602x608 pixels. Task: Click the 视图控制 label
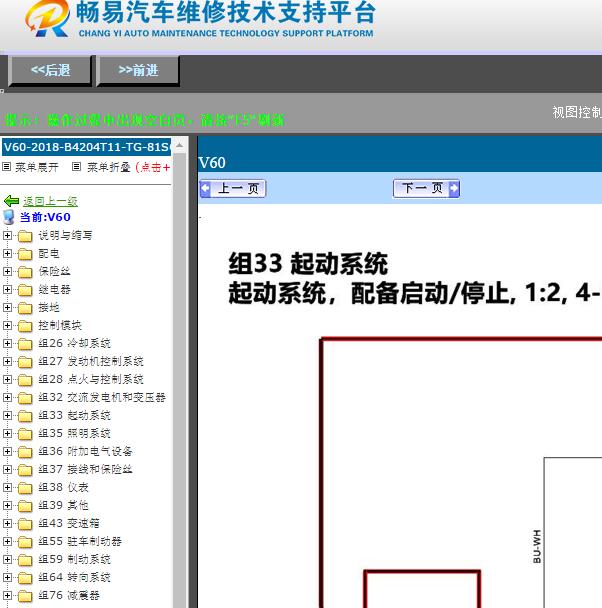(577, 112)
